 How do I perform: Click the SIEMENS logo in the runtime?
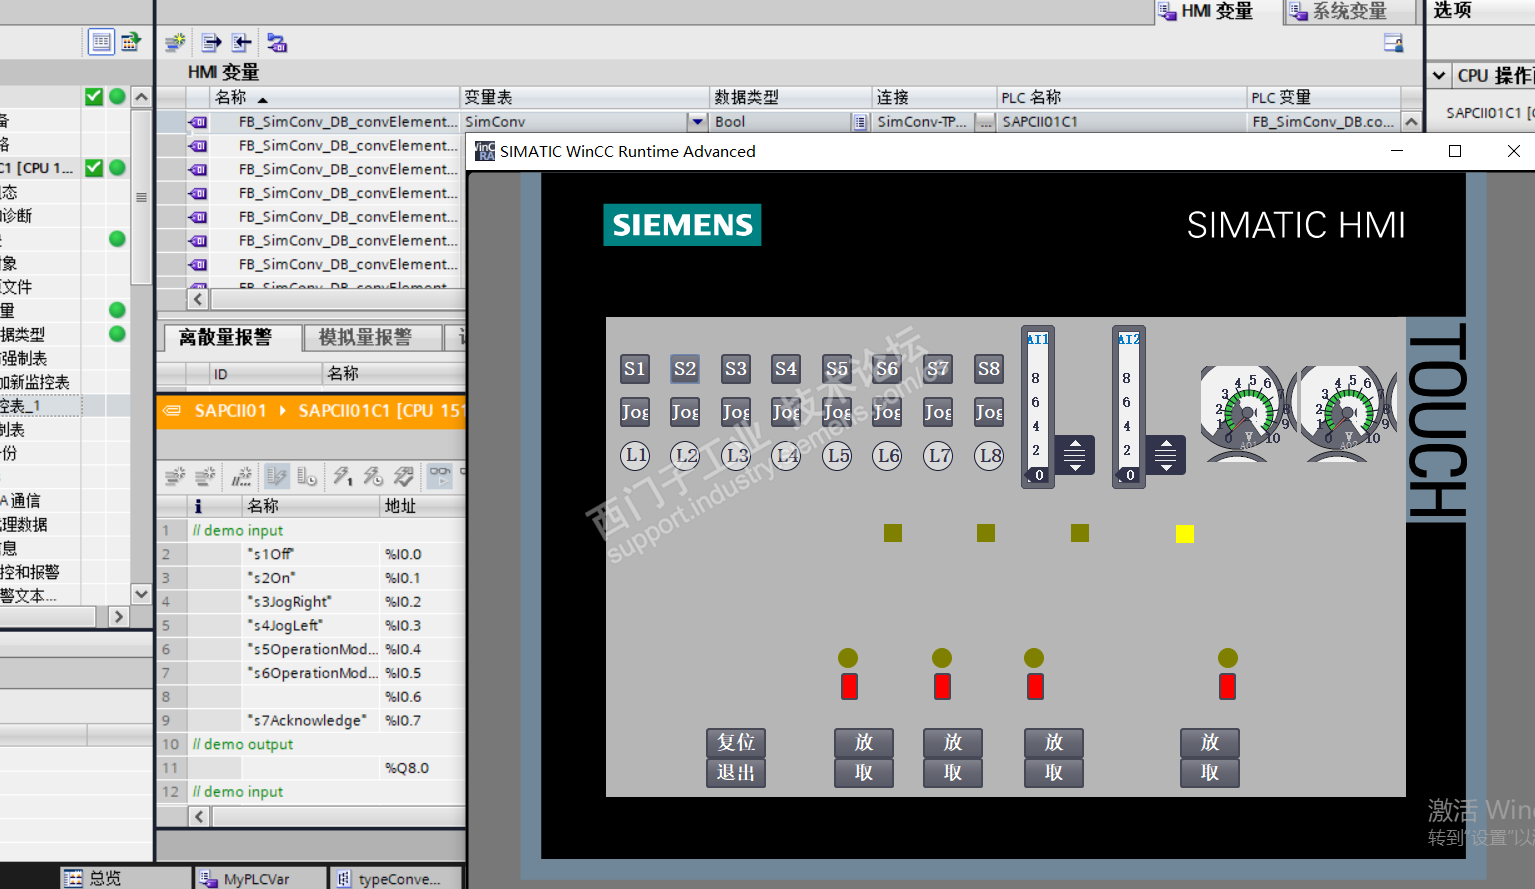682,225
